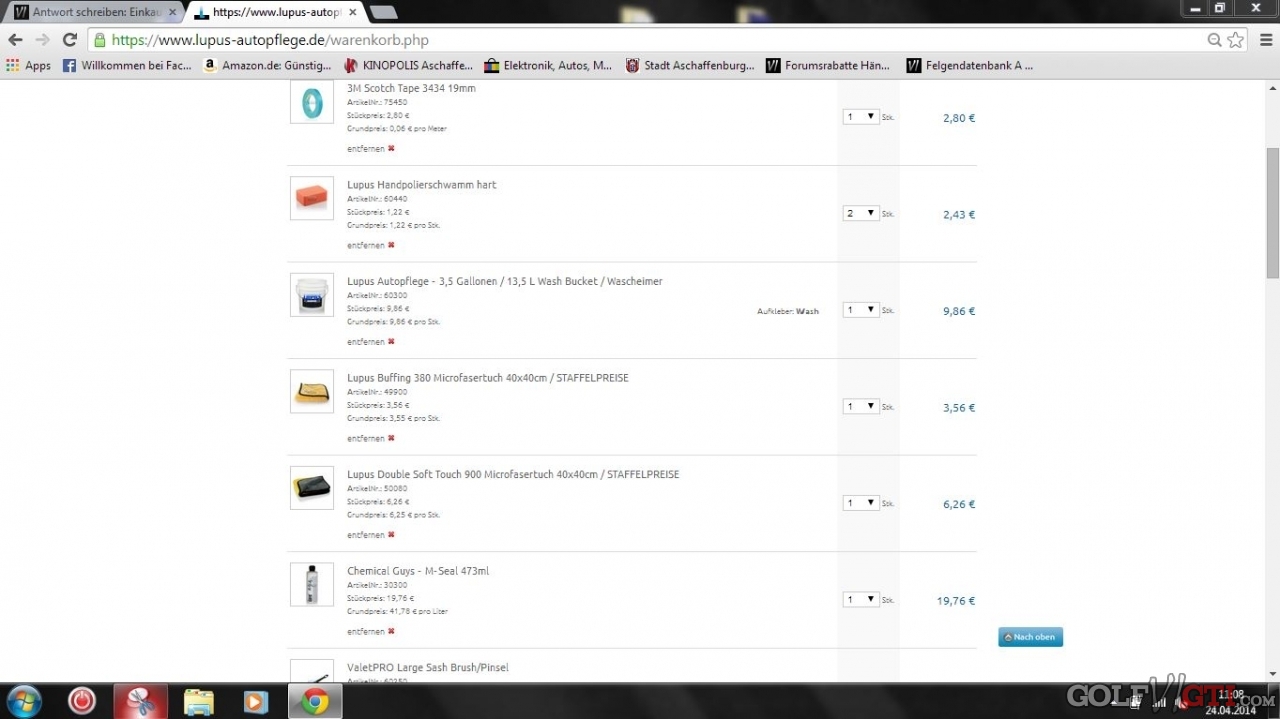The image size is (1280, 719).
Task: Open Amazon.de bookmark
Action: pos(267,65)
